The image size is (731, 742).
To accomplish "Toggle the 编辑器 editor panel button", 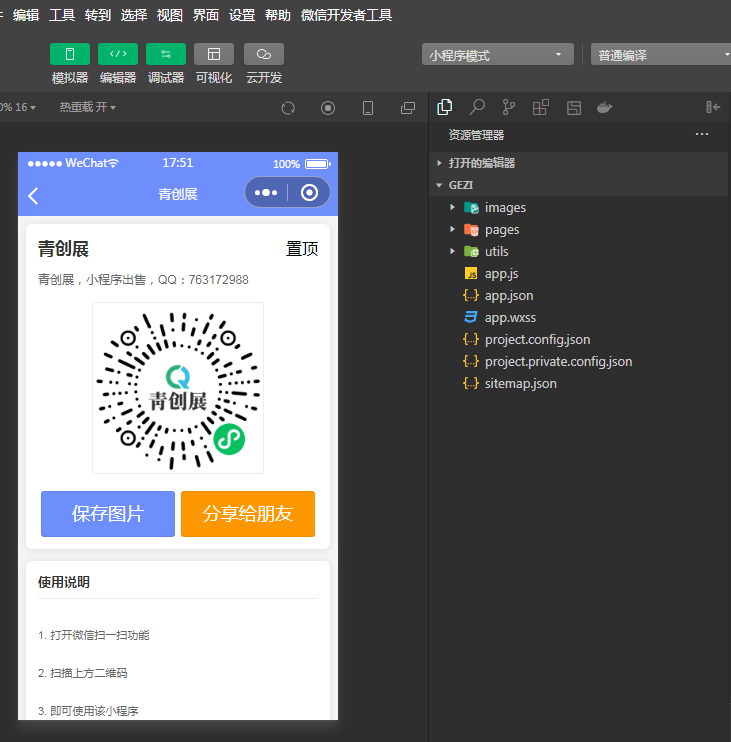I will 118,54.
